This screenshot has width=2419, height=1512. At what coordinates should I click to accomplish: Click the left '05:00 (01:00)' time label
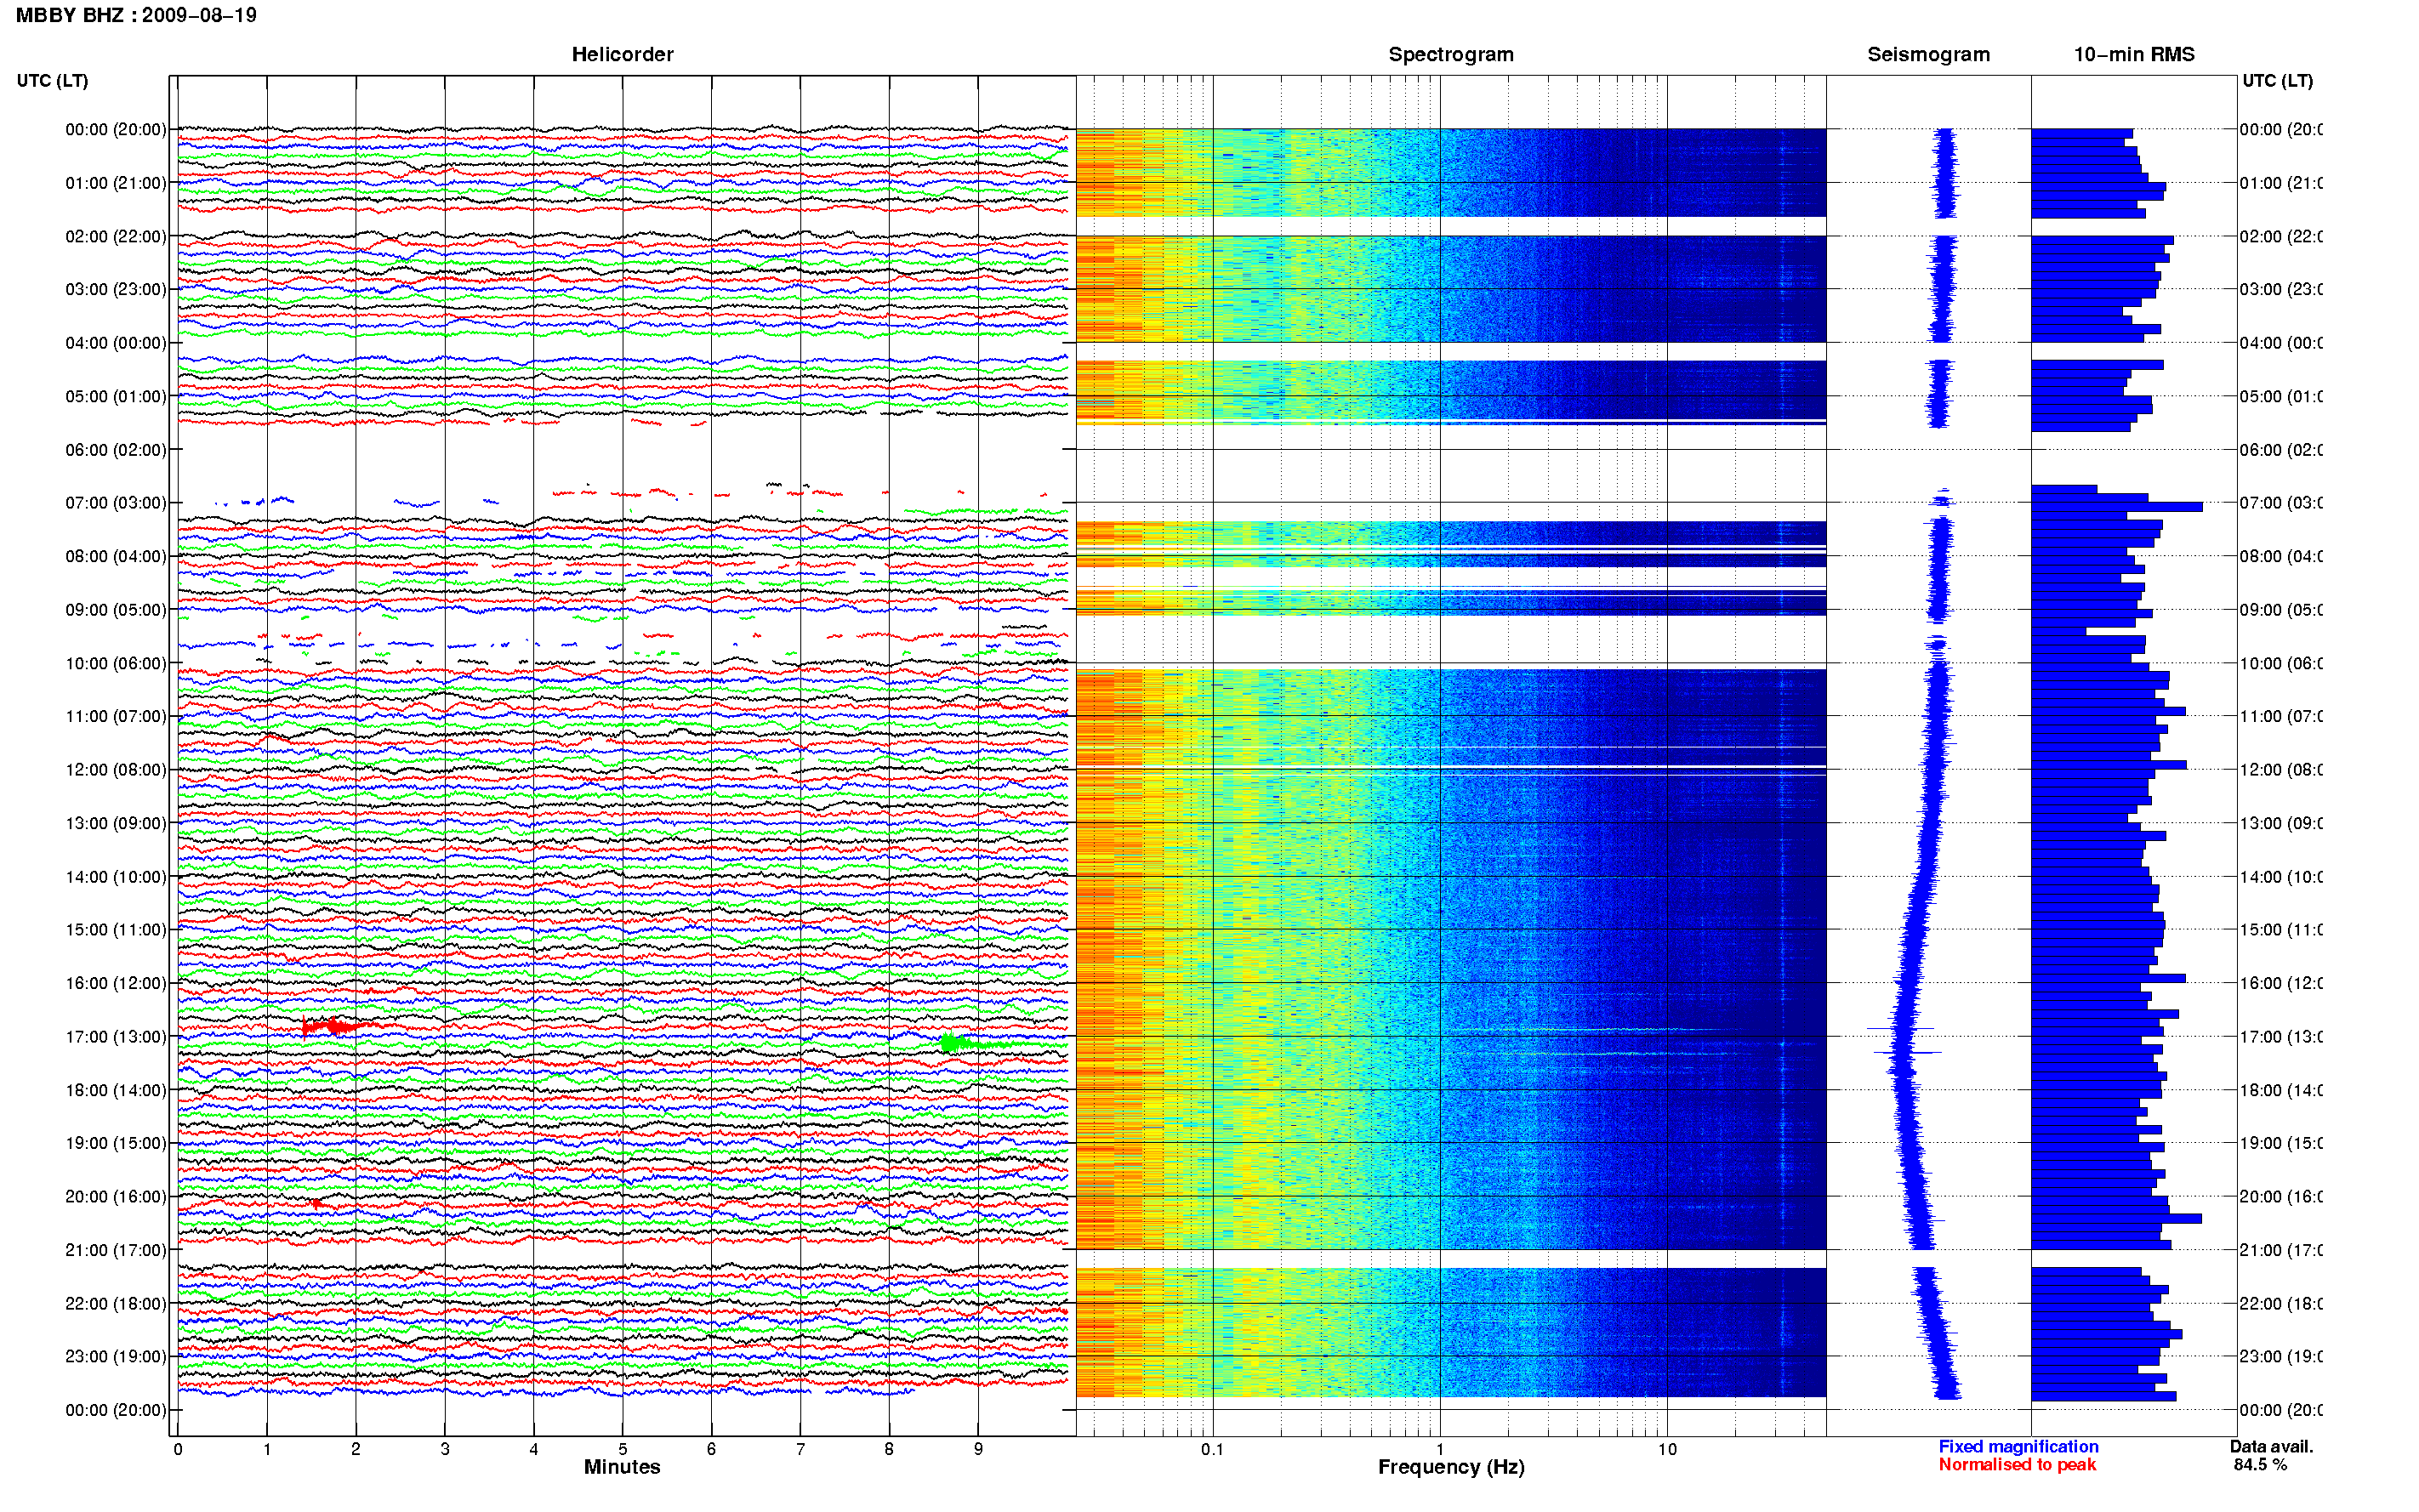(x=115, y=396)
